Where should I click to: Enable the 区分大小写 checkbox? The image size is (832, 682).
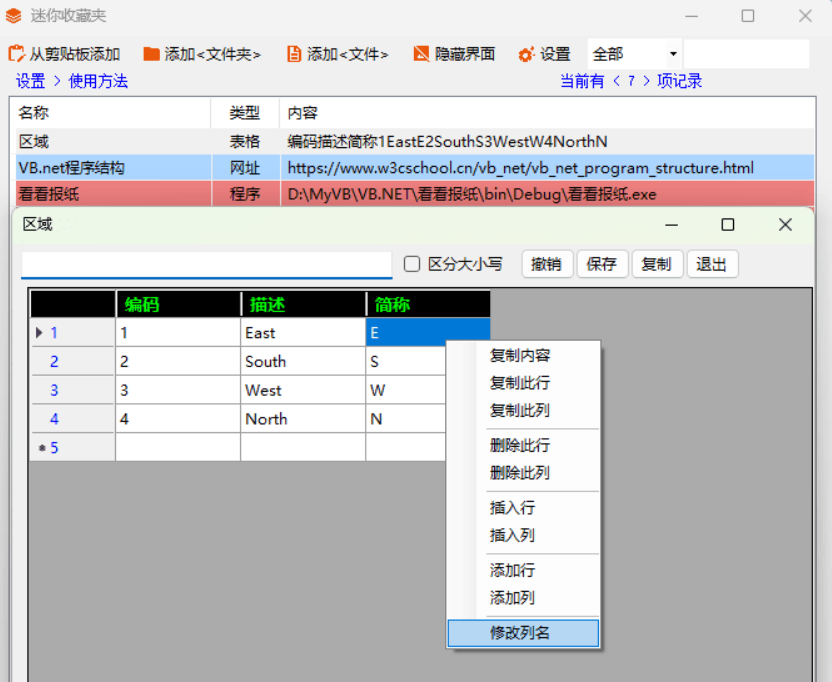[412, 264]
